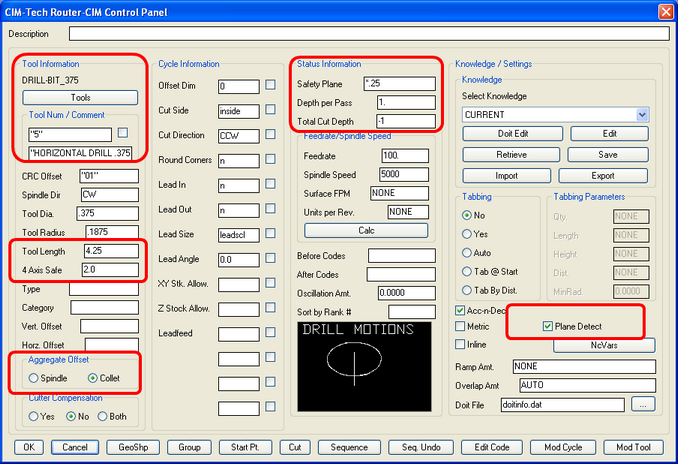Open the Select Knowledge dropdown
678x464 pixels.
(x=642, y=115)
